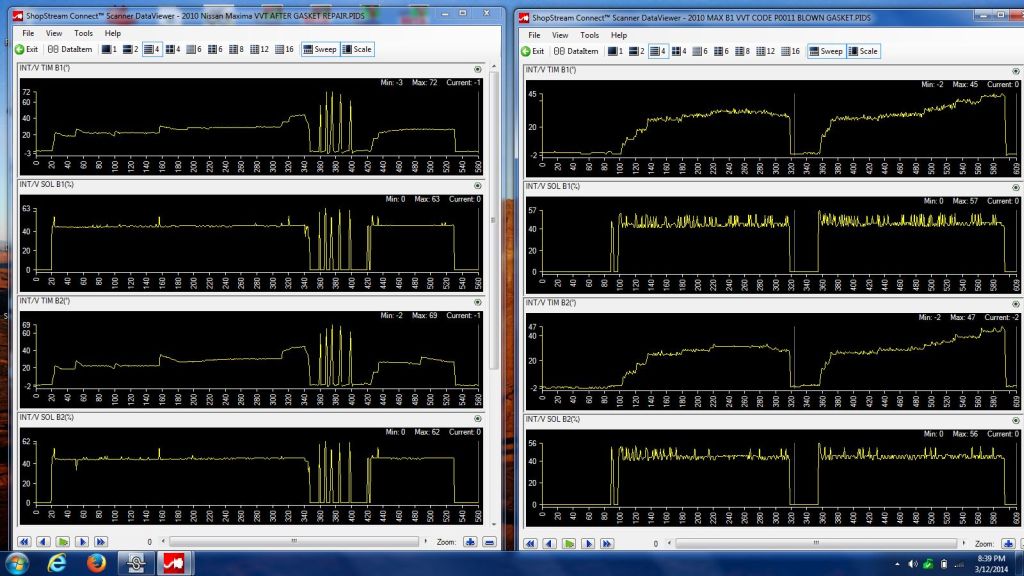Click vertical scrollbar thumb in AFTER GASKET REPAIR window
The height and width of the screenshot is (576, 1024).
point(494,220)
